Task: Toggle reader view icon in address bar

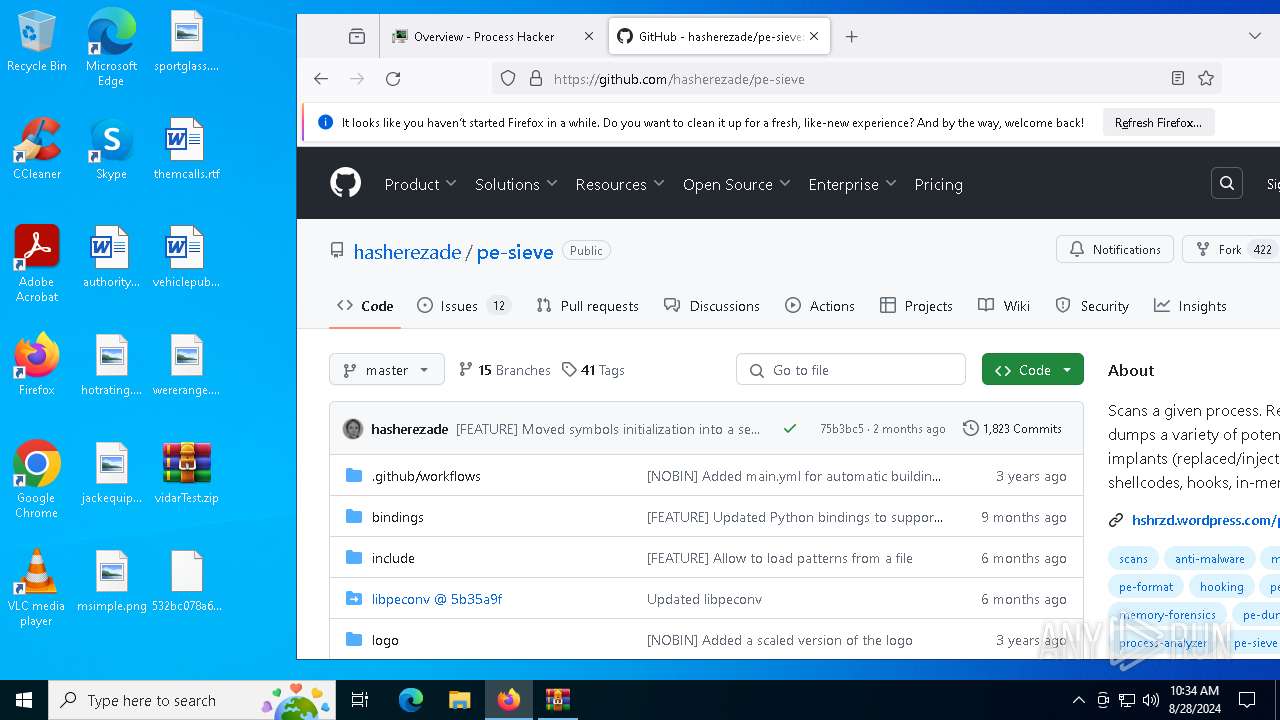Action: click(x=1178, y=78)
